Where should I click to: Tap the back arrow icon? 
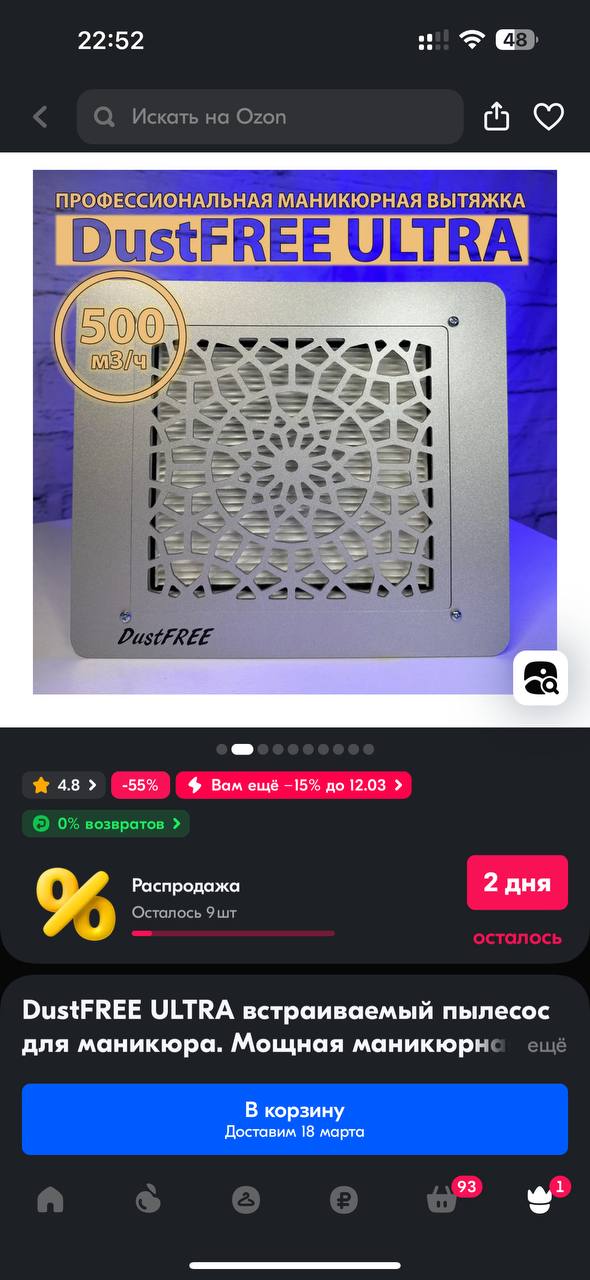[x=40, y=117]
